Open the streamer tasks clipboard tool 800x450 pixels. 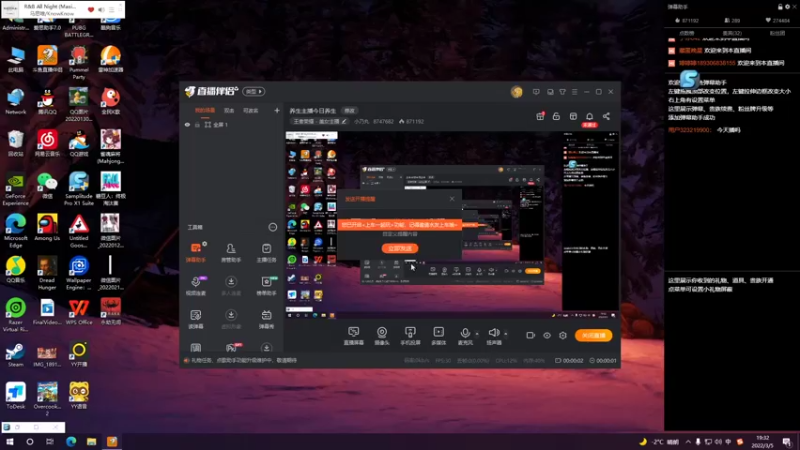(x=266, y=252)
